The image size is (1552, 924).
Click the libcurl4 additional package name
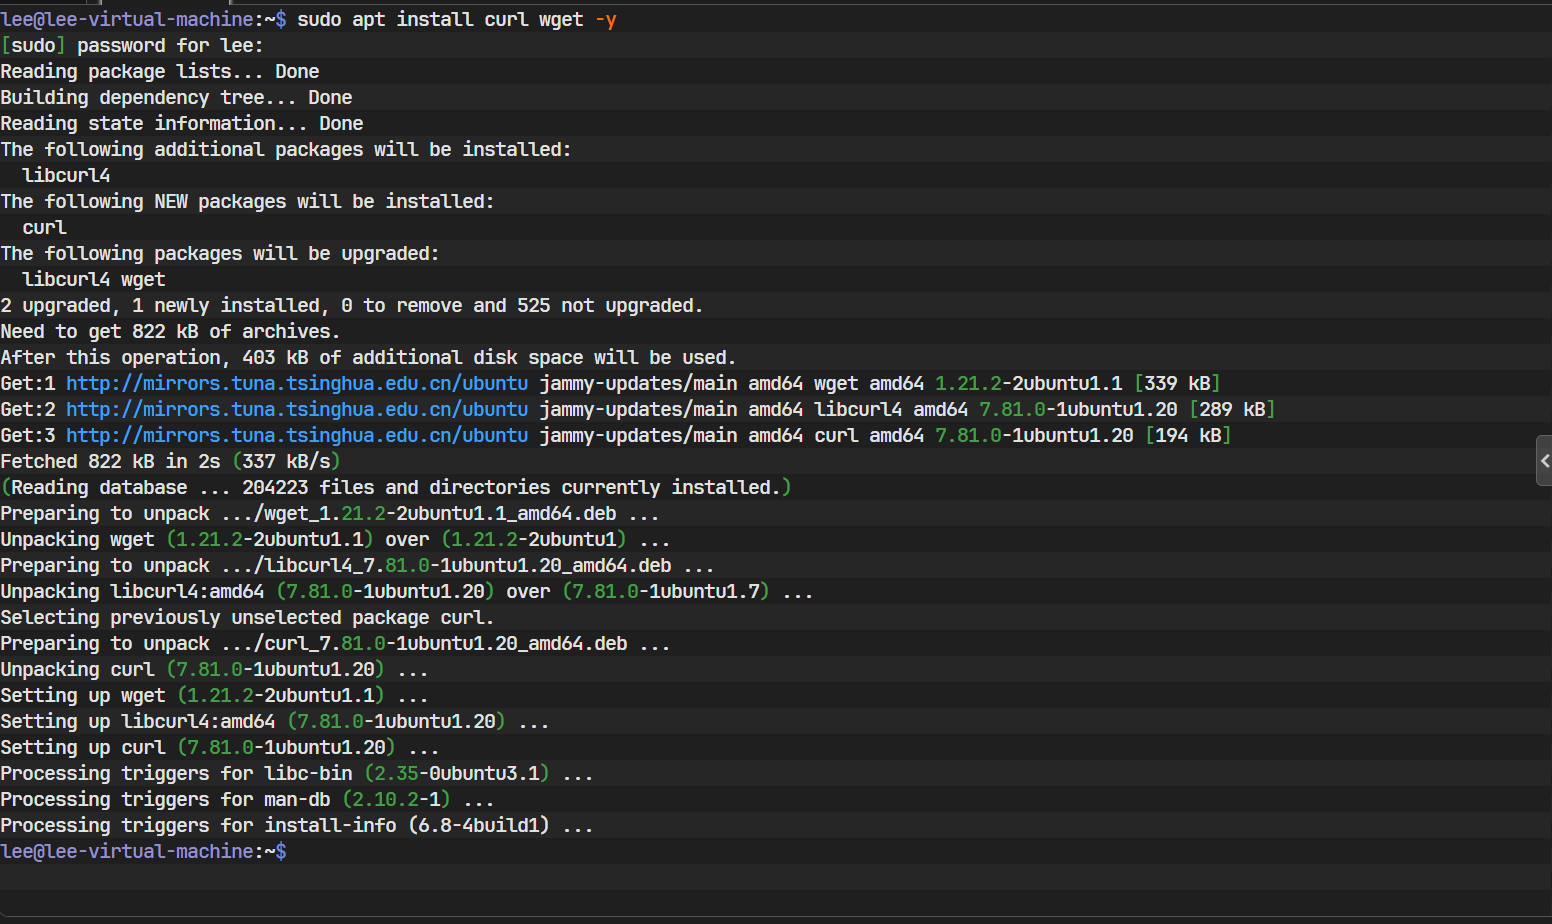click(x=66, y=175)
